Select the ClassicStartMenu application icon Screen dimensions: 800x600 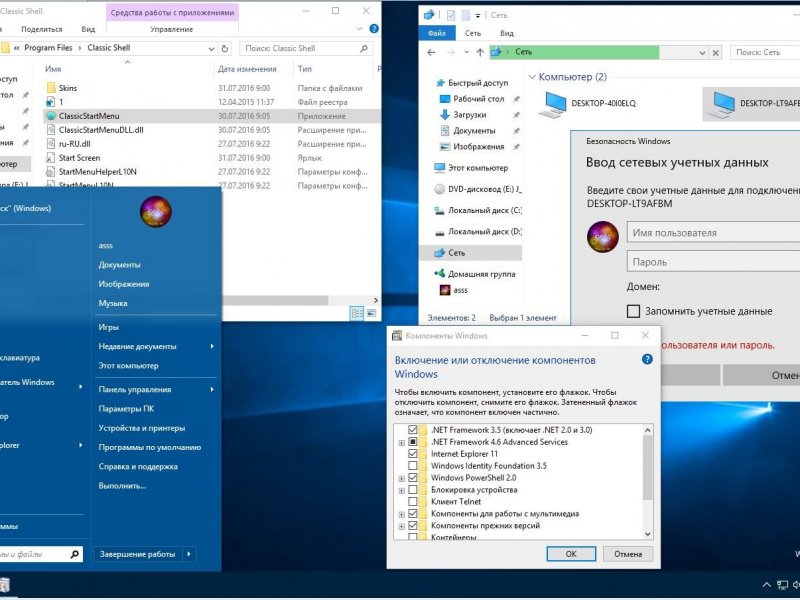pyautogui.click(x=51, y=116)
